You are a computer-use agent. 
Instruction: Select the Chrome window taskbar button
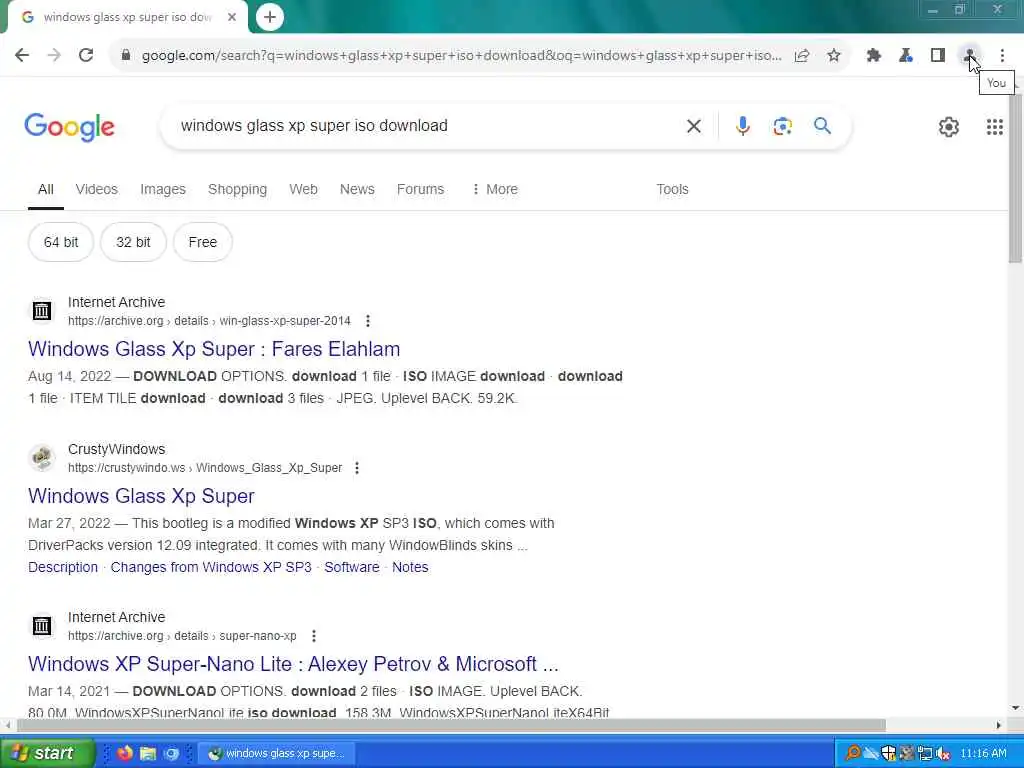pyautogui.click(x=276, y=754)
